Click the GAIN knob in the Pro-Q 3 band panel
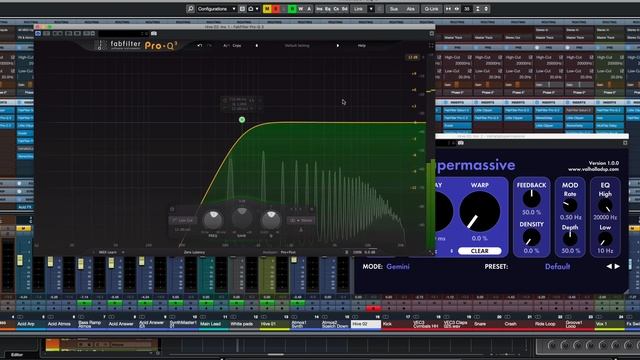Image resolution: width=640 pixels, height=360 pixels. click(x=242, y=217)
